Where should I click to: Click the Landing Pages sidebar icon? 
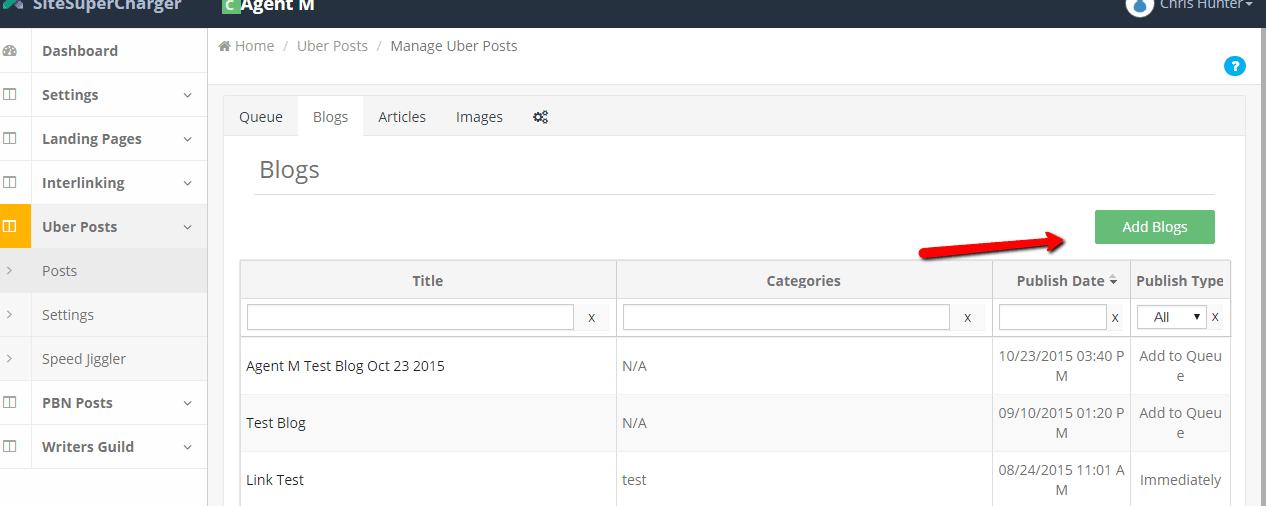(10, 139)
